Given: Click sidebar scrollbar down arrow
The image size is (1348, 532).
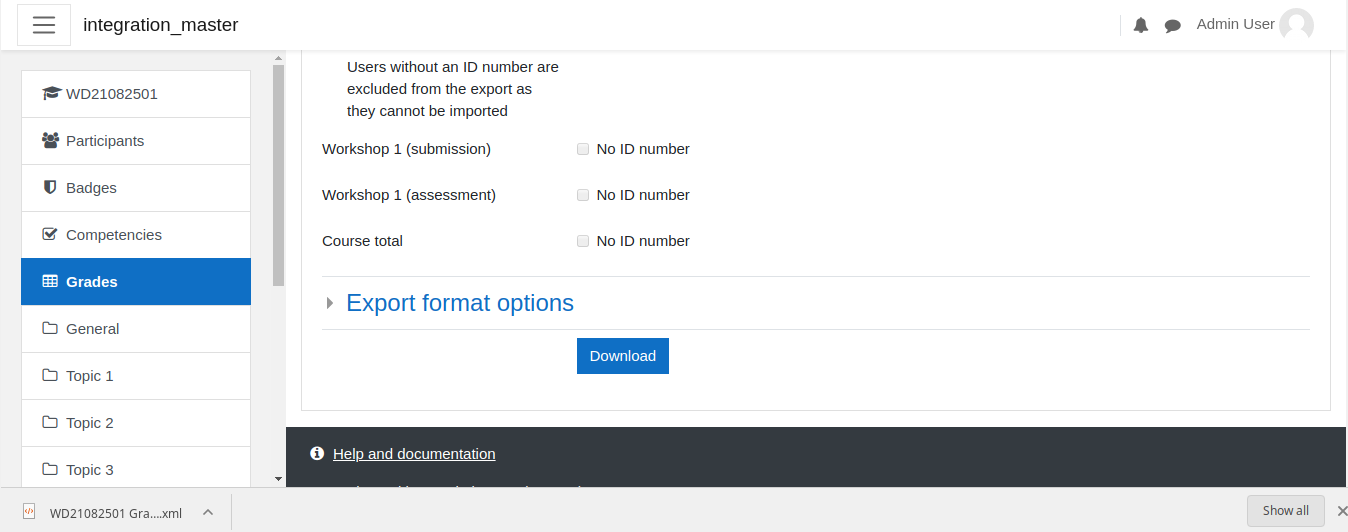Looking at the screenshot, I should click(x=279, y=480).
